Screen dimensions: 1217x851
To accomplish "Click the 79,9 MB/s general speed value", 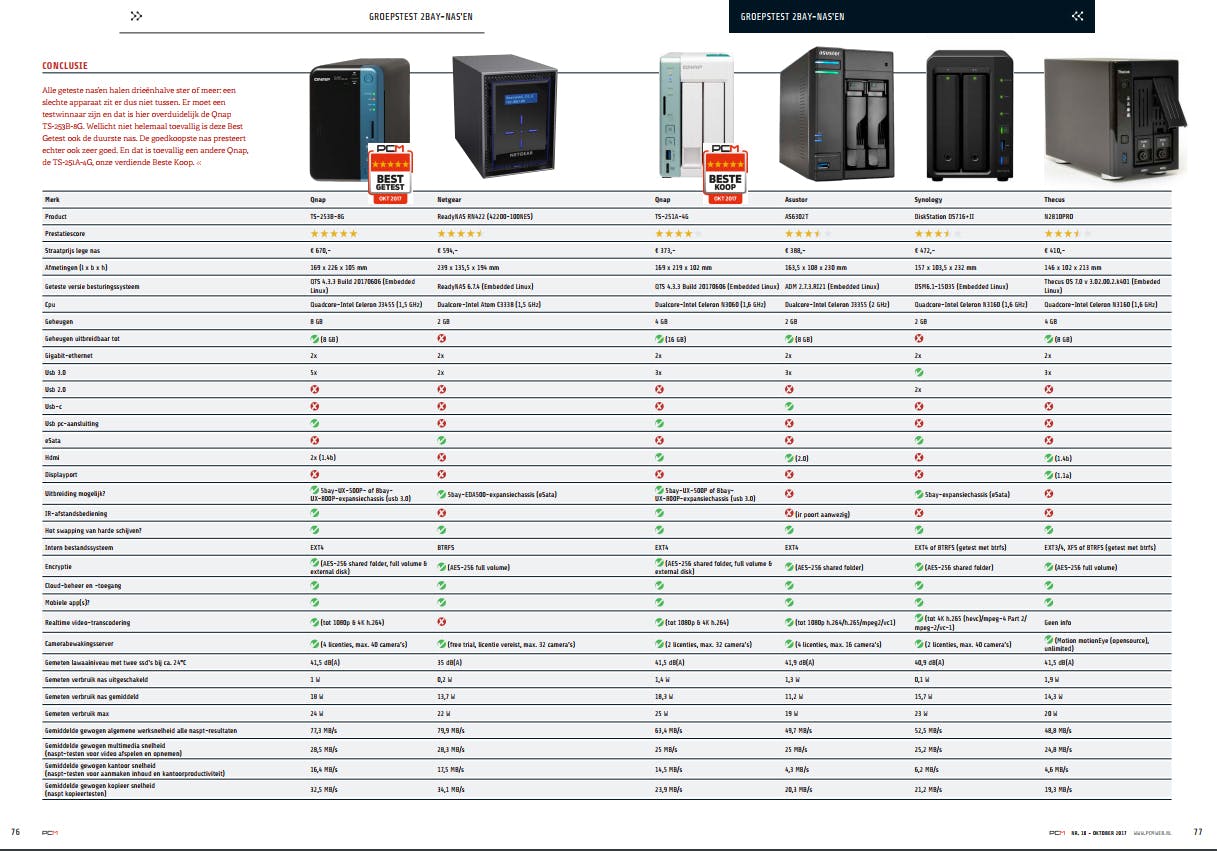I will point(453,731).
